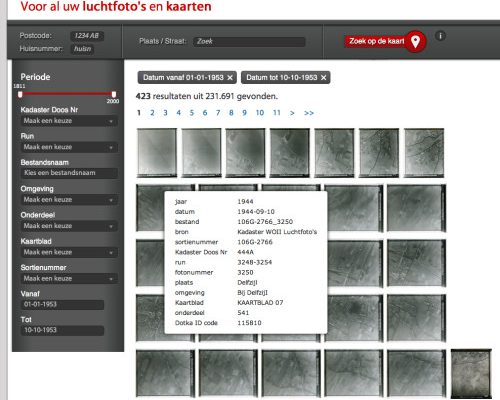Focus the Huisnummer input field
This screenshot has width=500, height=400.
click(82, 49)
